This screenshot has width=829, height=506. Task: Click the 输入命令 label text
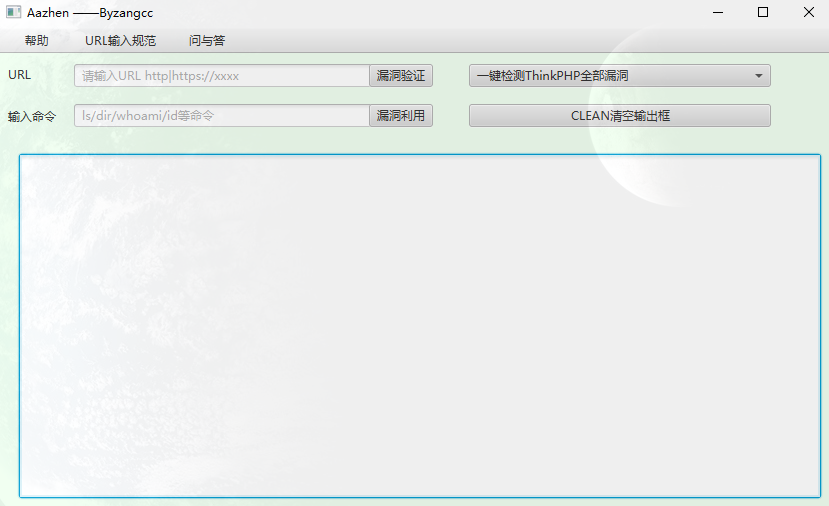[x=32, y=116]
